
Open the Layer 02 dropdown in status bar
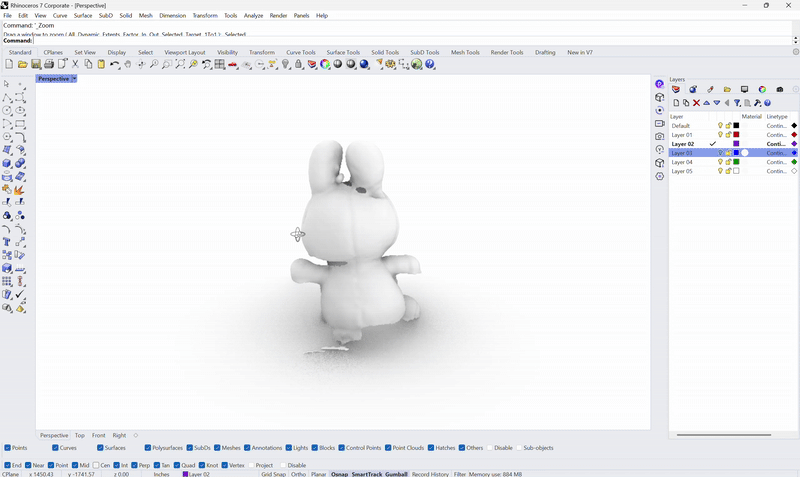(196, 474)
